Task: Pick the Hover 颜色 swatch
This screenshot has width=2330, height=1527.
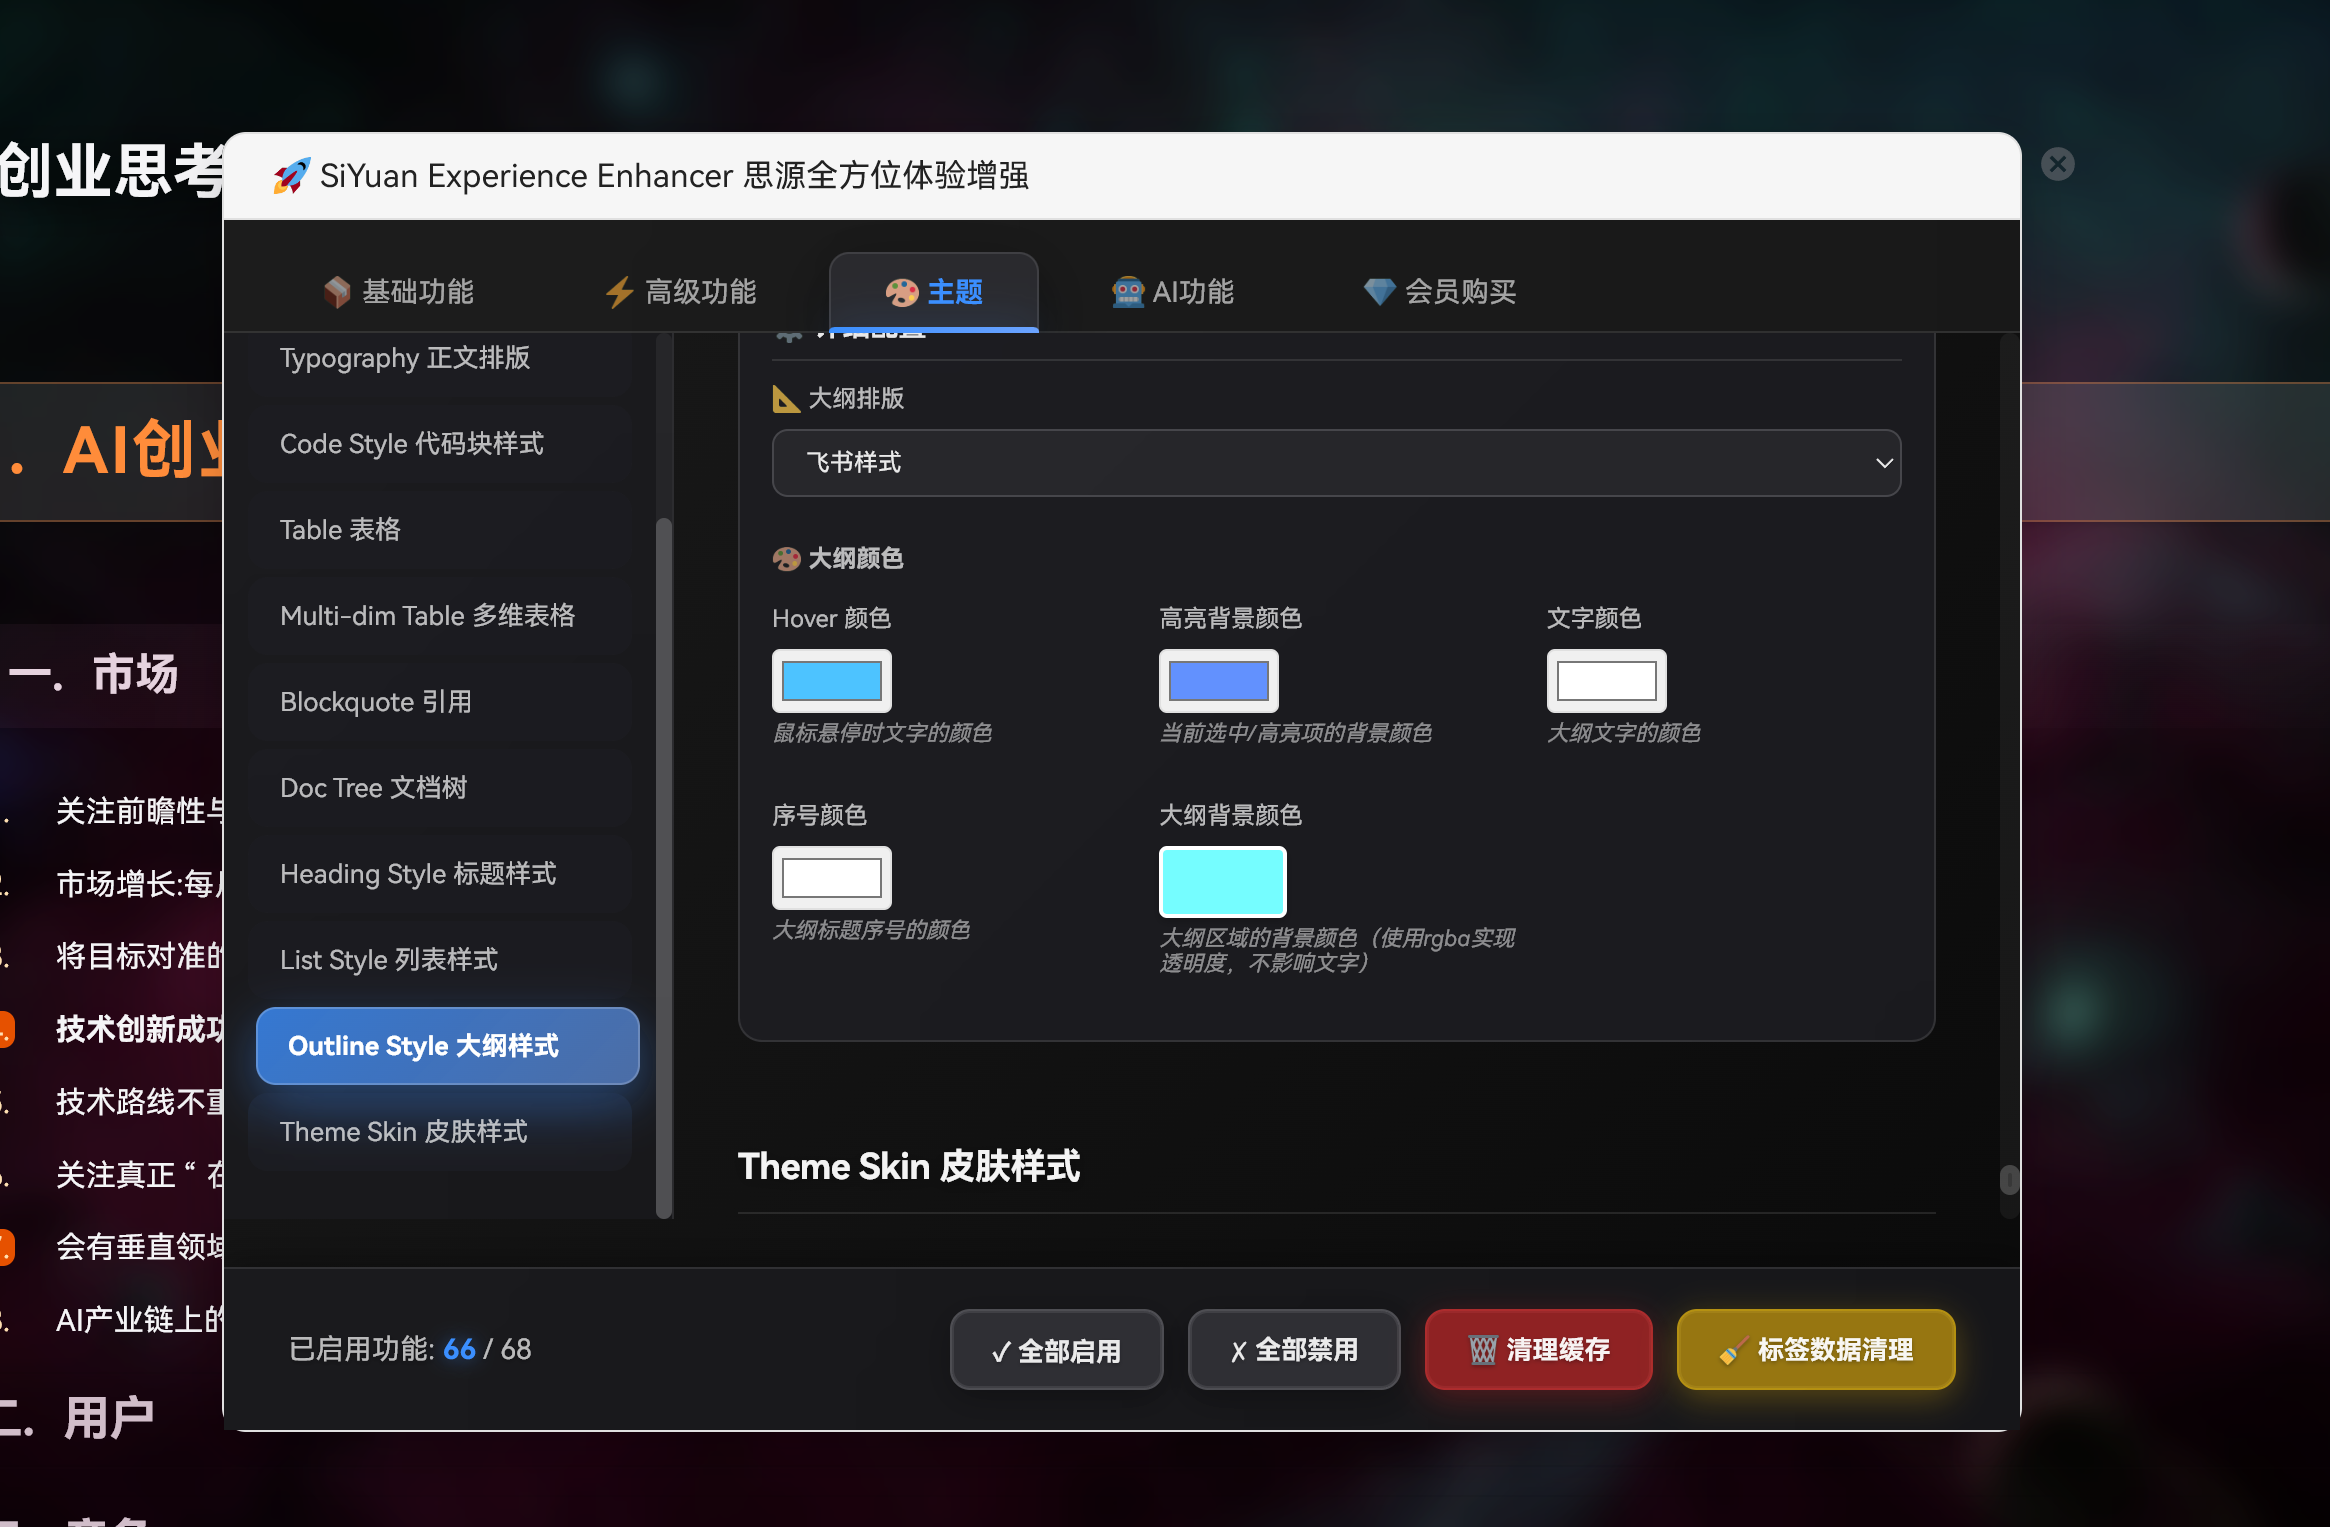Action: 831,681
